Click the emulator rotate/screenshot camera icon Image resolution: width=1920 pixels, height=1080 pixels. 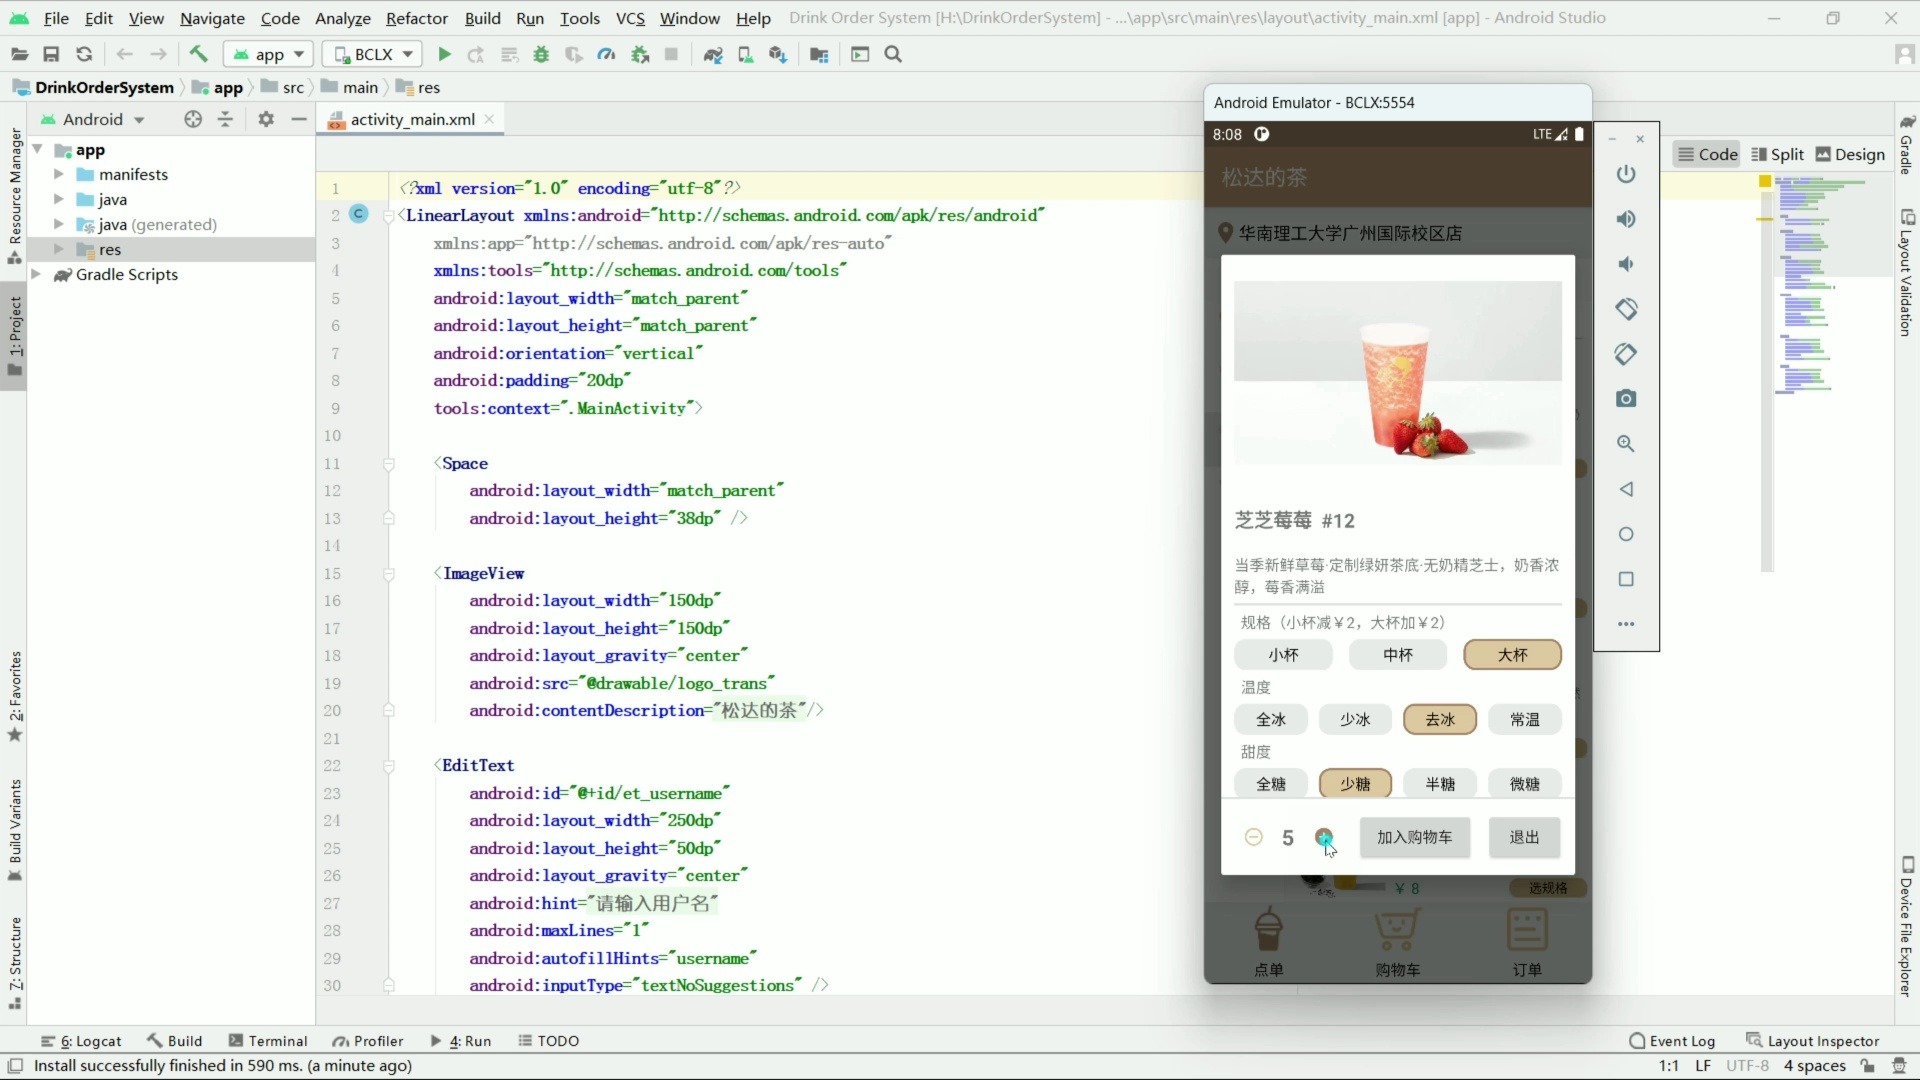pyautogui.click(x=1626, y=398)
